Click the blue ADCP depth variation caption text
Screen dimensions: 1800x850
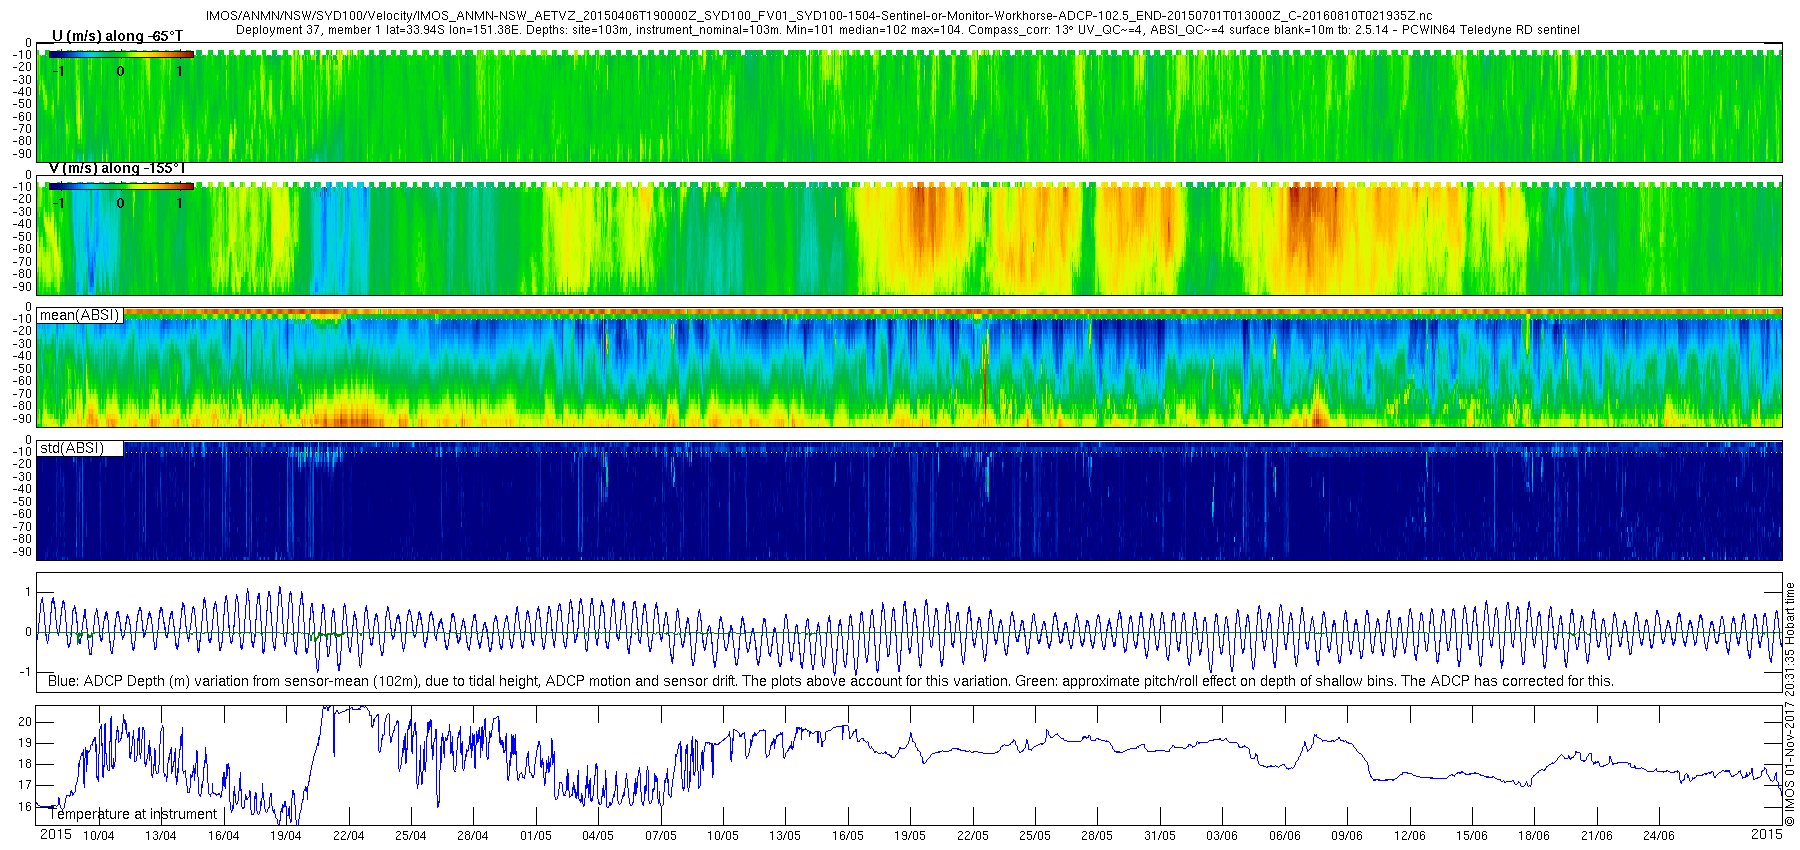(x=830, y=681)
